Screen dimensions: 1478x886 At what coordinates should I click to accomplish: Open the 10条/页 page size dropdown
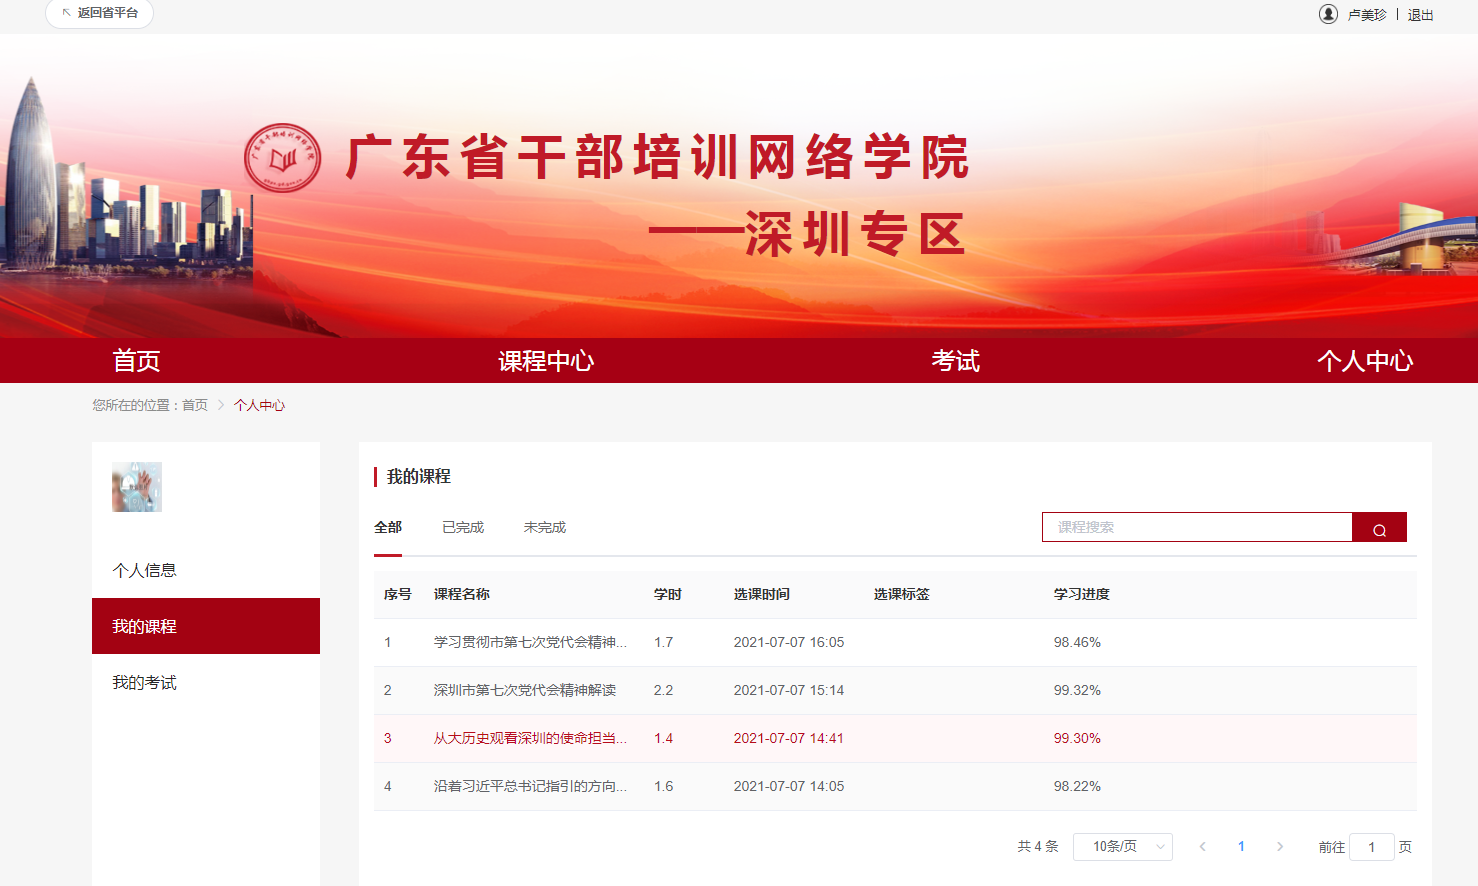[1122, 847]
